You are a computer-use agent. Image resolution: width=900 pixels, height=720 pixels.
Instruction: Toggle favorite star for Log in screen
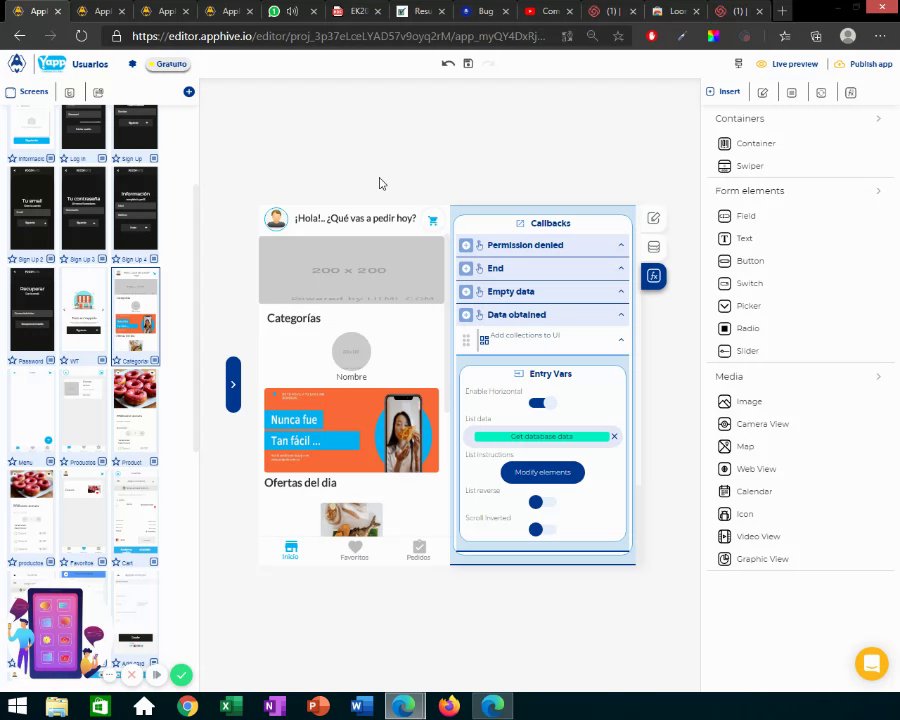pyautogui.click(x=64, y=158)
